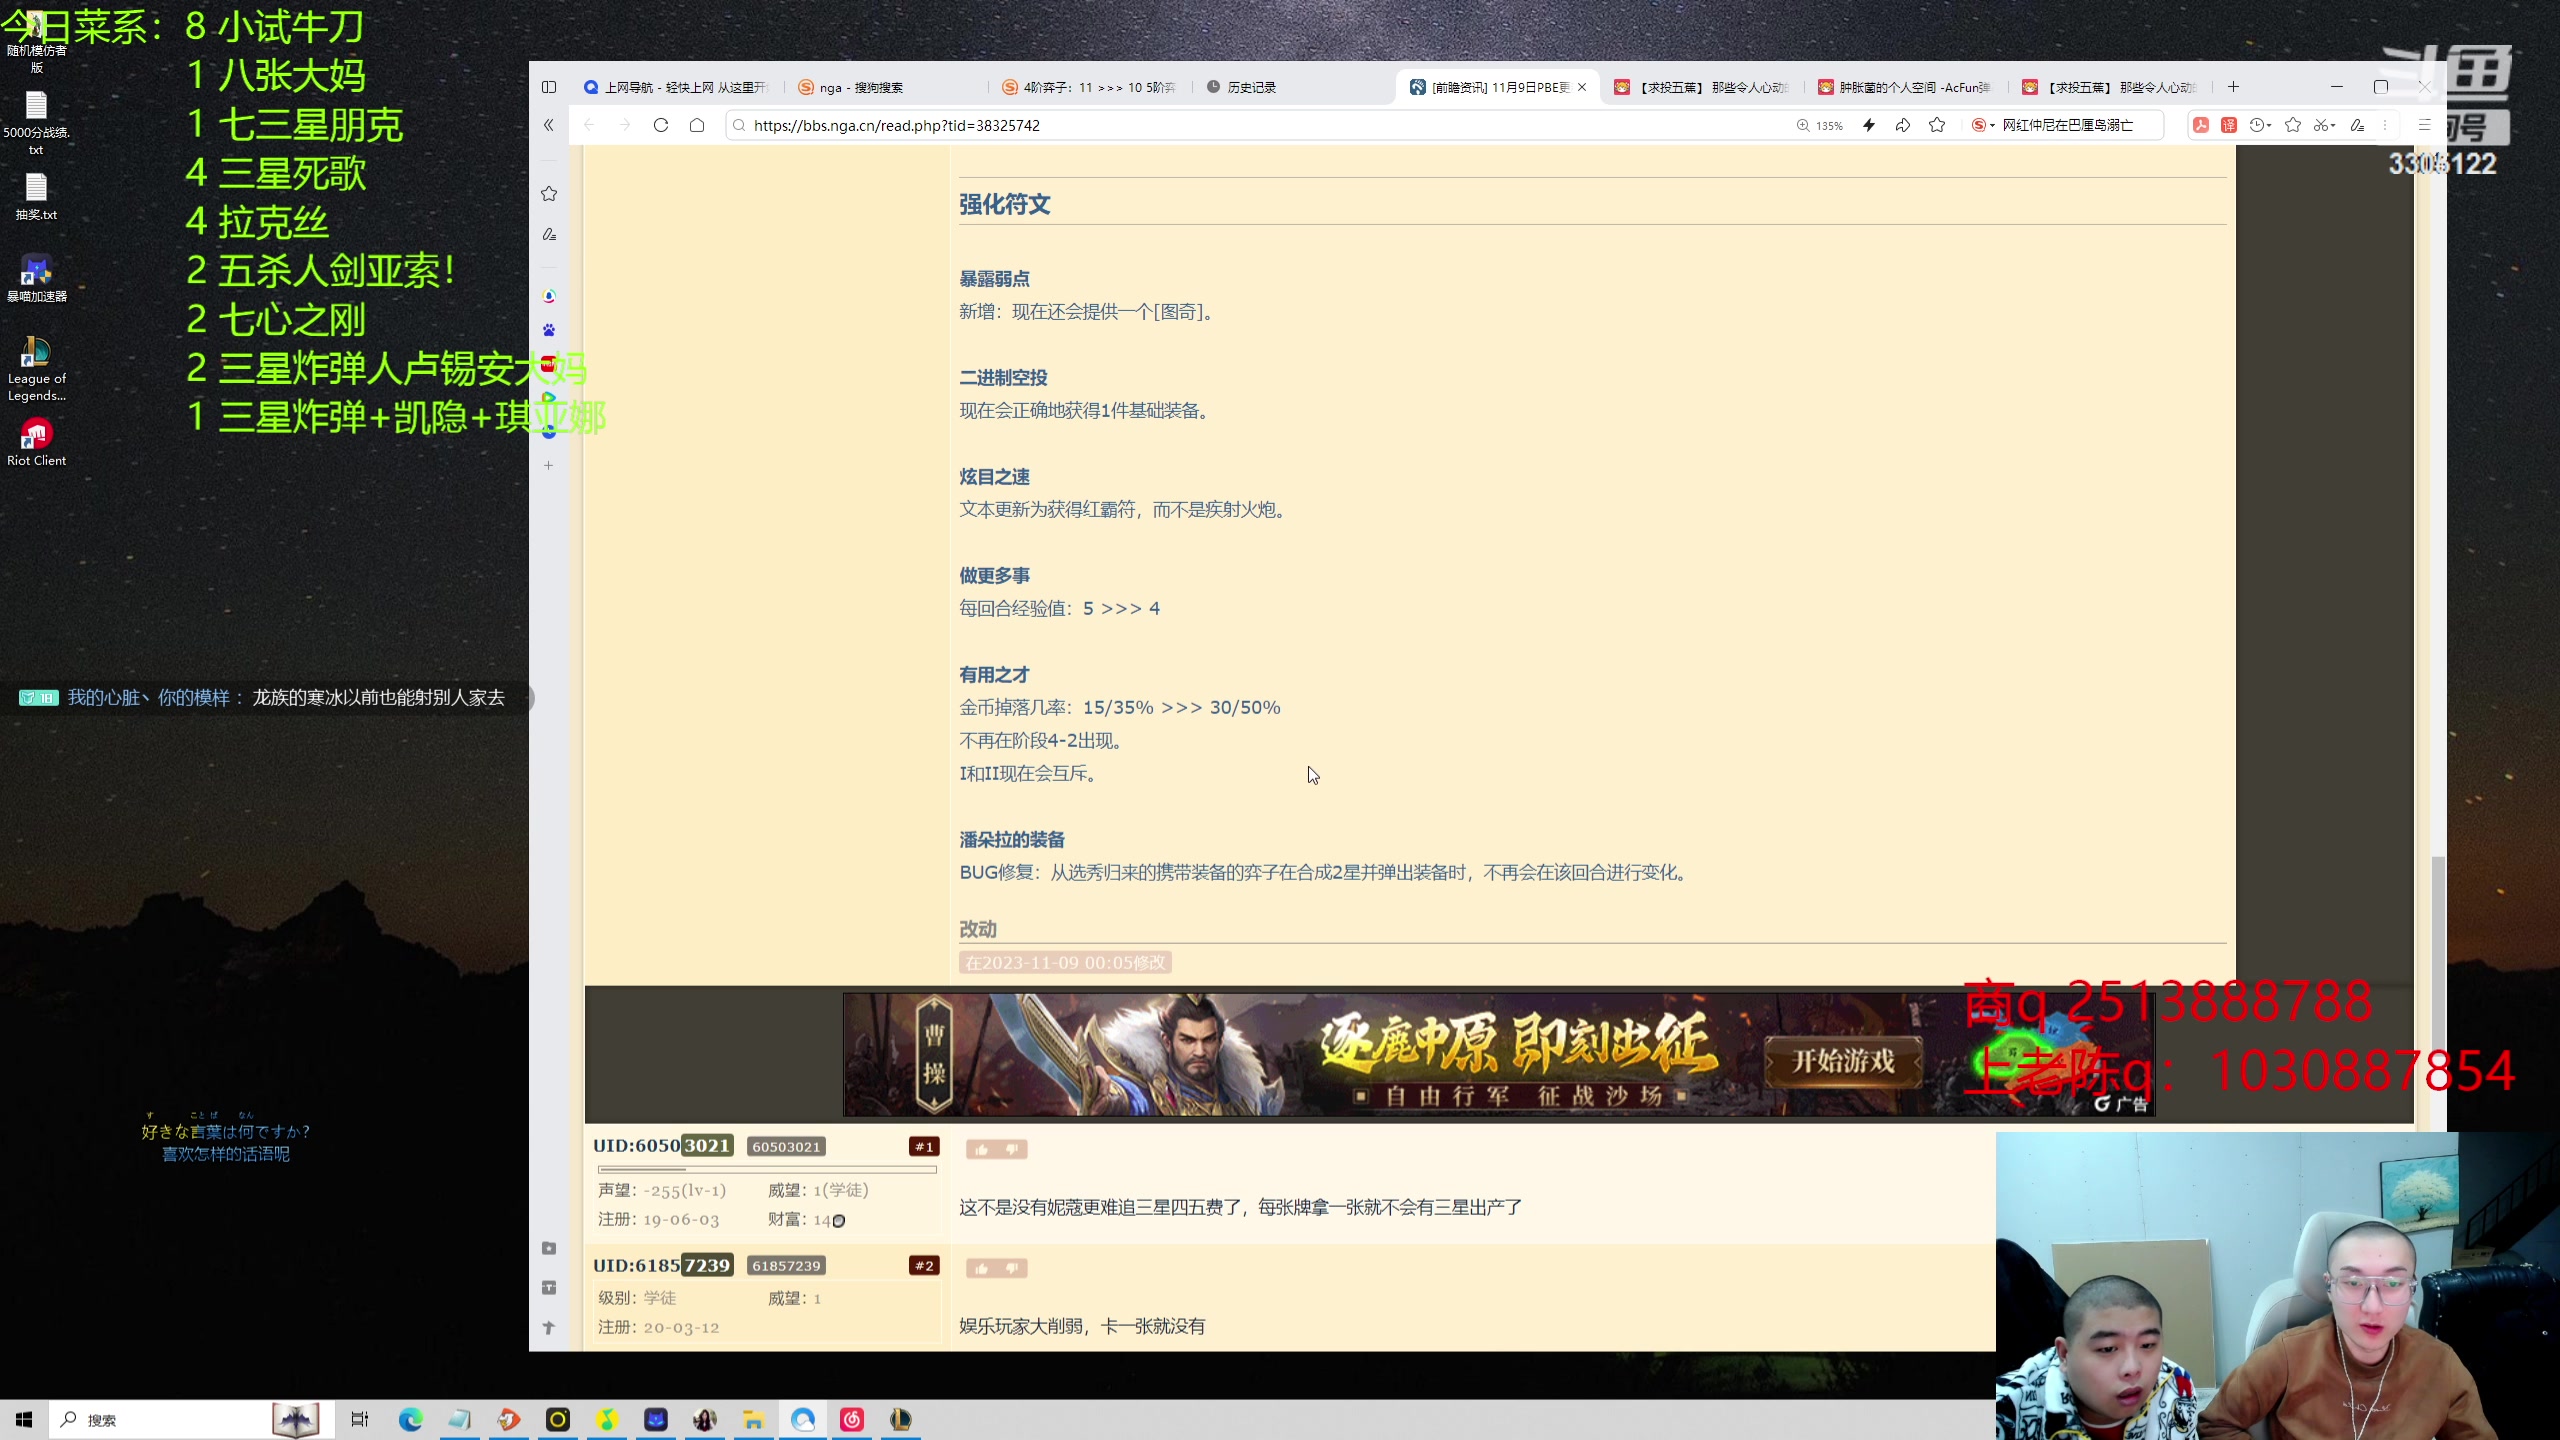Select the League of Legends desktop shortcut
Image resolution: width=2560 pixels, height=1440 pixels.
click(x=36, y=368)
